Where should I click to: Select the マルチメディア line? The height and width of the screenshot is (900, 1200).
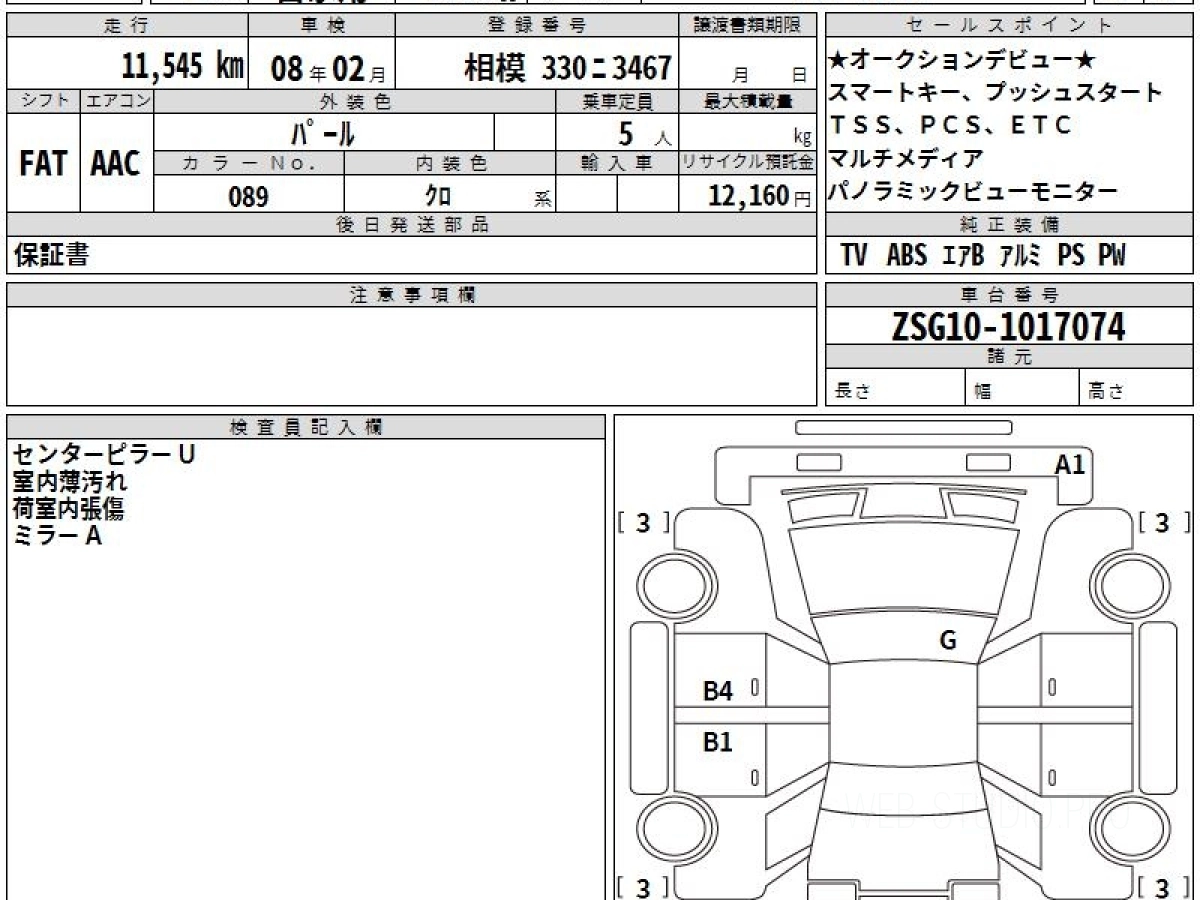(907, 158)
